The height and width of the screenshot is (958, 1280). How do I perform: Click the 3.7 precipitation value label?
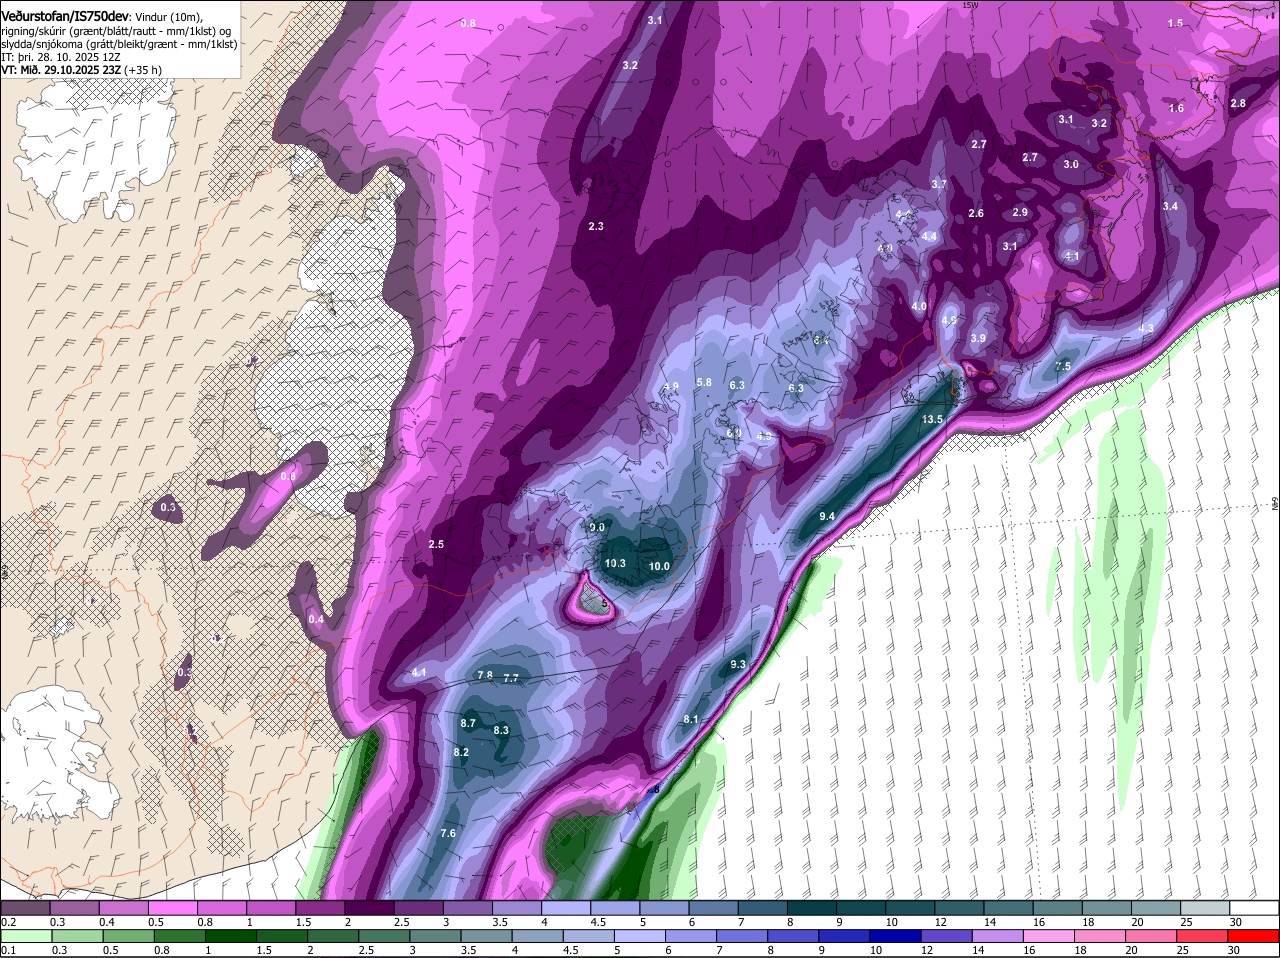[939, 184]
